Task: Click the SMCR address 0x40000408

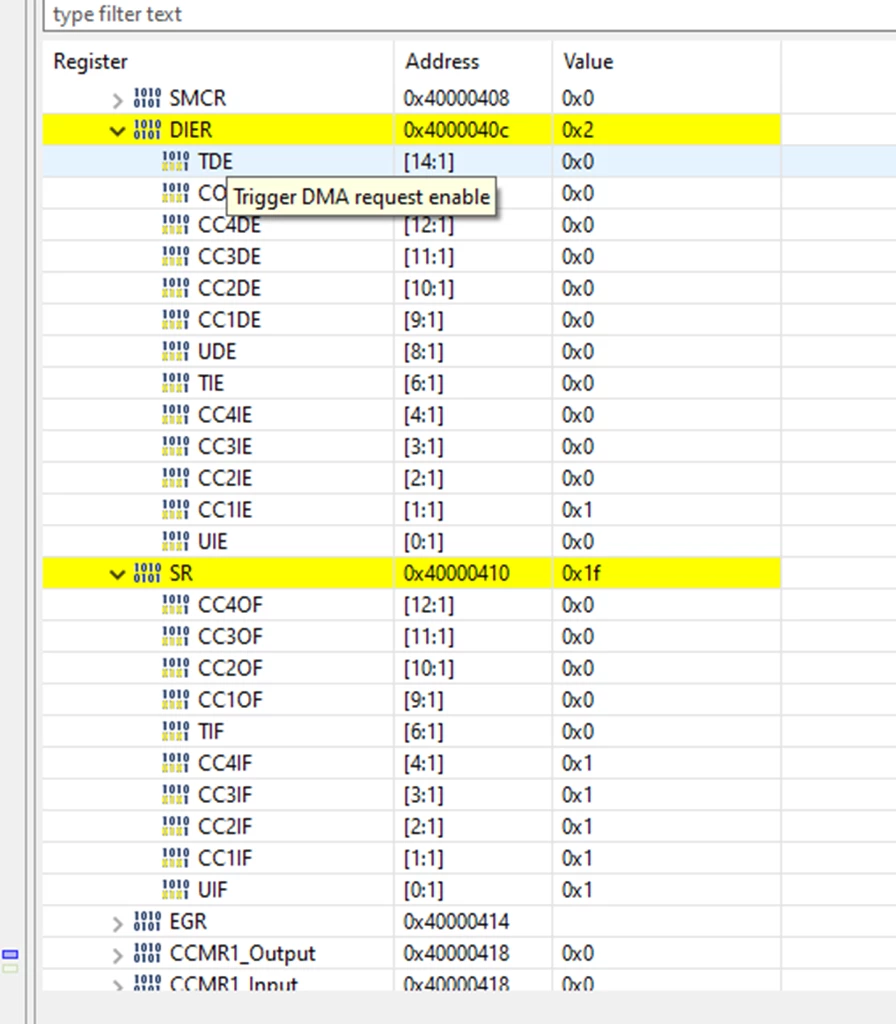Action: (x=456, y=98)
